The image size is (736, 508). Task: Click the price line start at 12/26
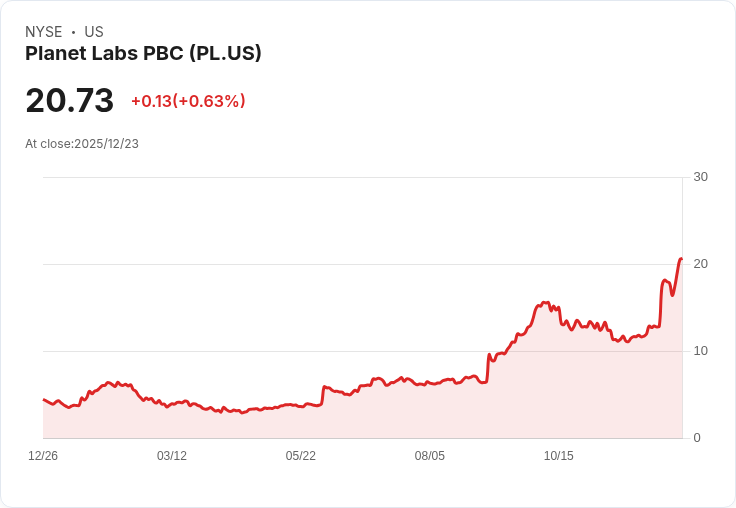pos(44,400)
